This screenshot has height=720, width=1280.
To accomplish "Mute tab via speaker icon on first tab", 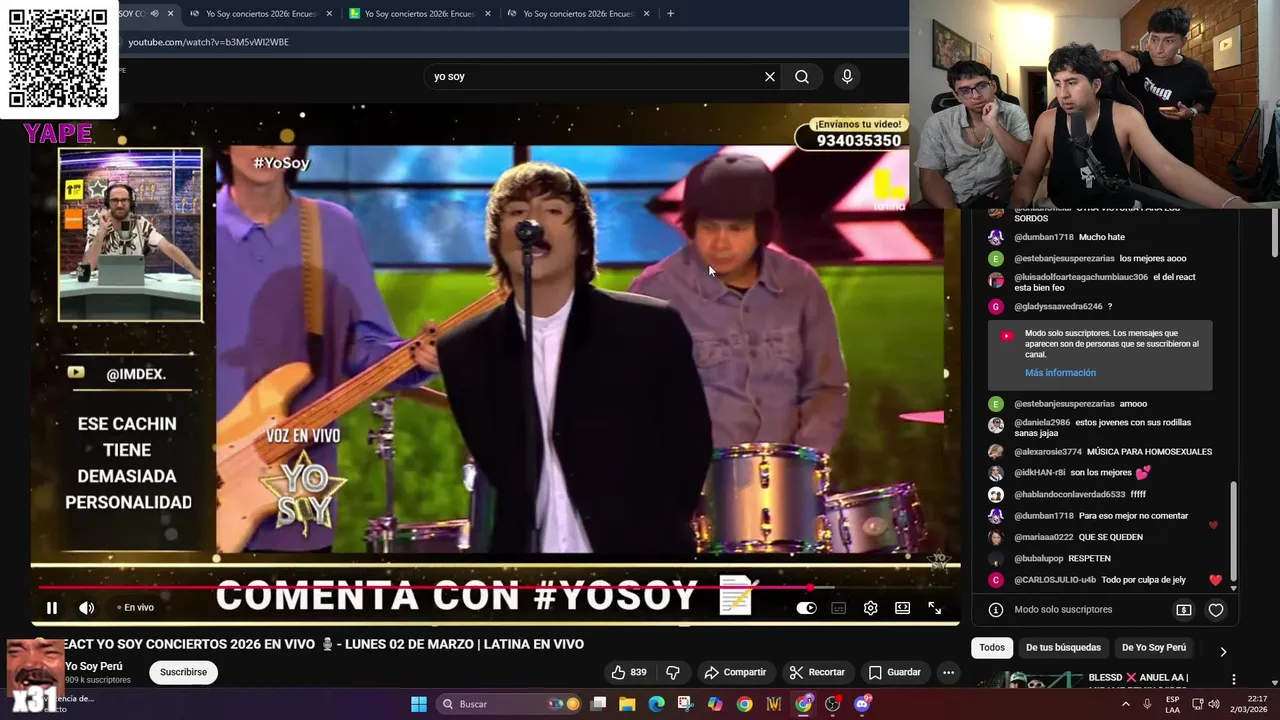I will tap(154, 14).
